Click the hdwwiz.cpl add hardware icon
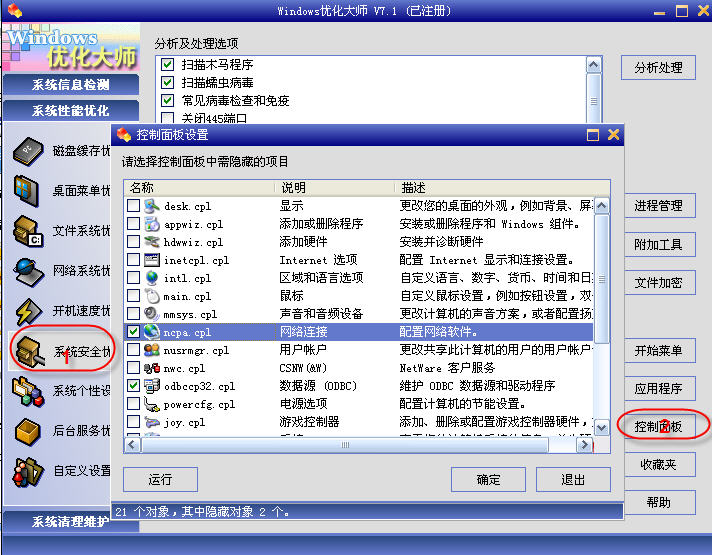712x555 pixels. pyautogui.click(x=152, y=242)
